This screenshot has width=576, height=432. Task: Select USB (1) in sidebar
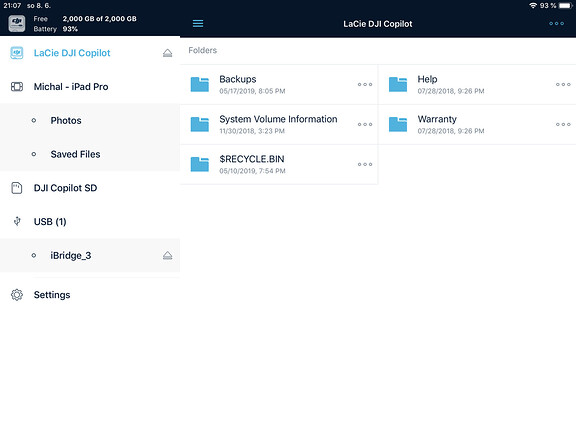point(90,222)
